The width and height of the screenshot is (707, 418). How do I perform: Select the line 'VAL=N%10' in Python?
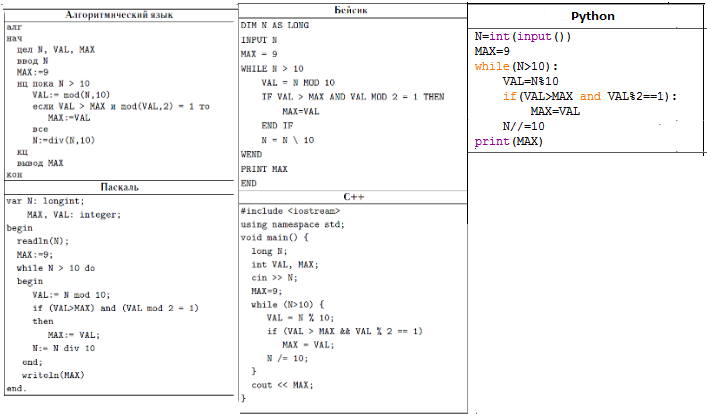tap(531, 81)
